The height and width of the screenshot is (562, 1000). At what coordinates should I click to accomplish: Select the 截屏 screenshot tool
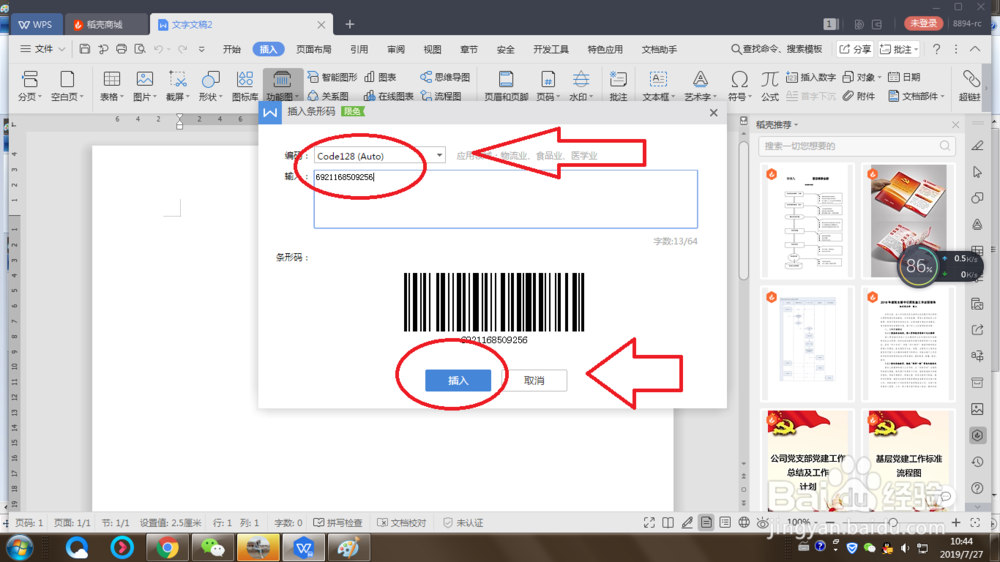coord(177,85)
